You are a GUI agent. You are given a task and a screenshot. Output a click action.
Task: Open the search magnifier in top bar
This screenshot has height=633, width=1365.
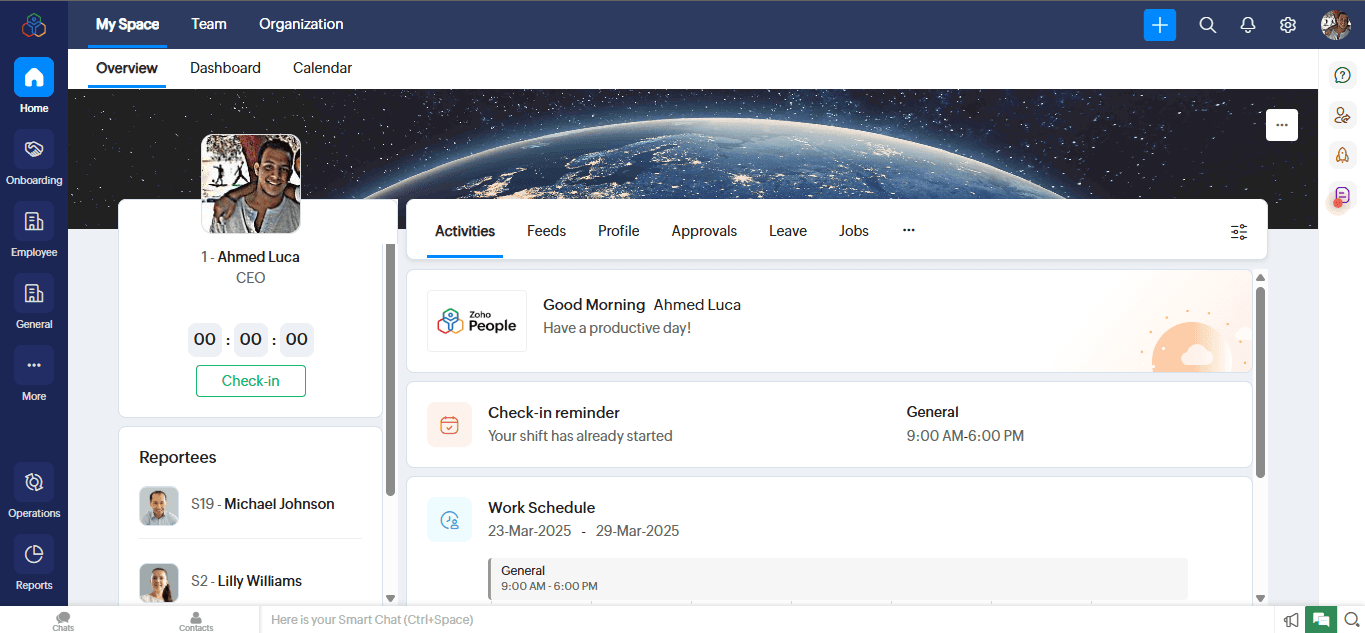(x=1207, y=25)
